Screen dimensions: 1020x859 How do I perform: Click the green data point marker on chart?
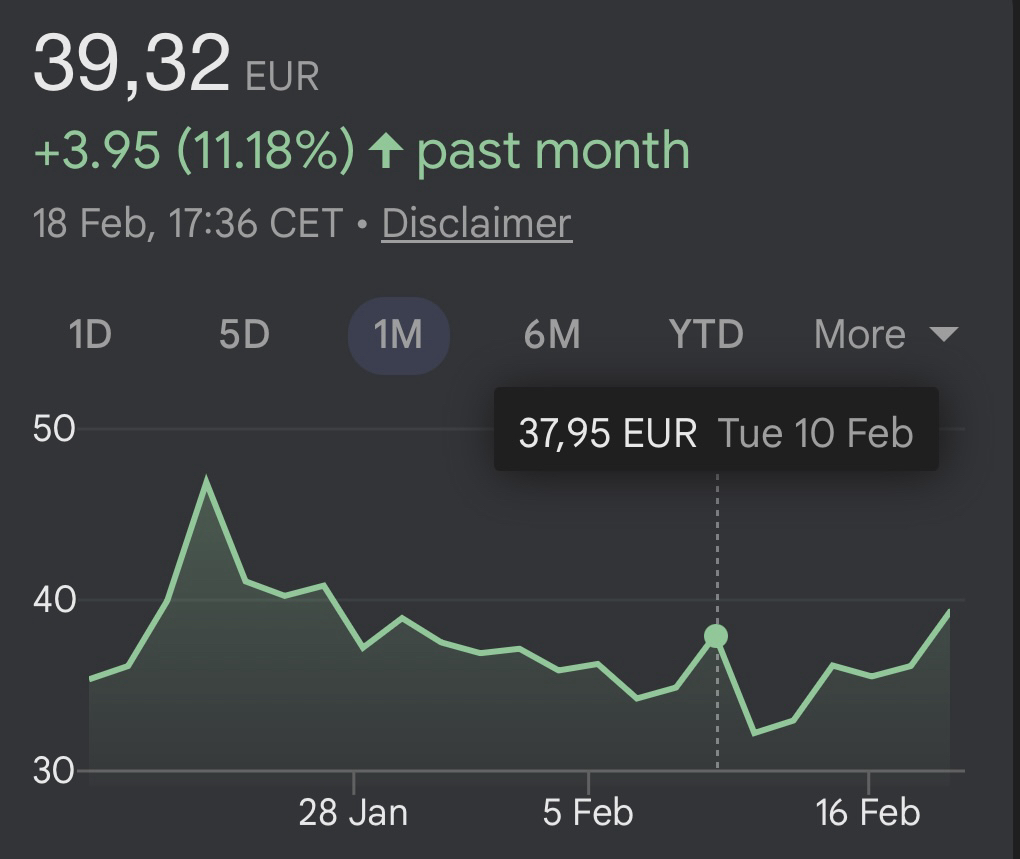[x=716, y=635]
